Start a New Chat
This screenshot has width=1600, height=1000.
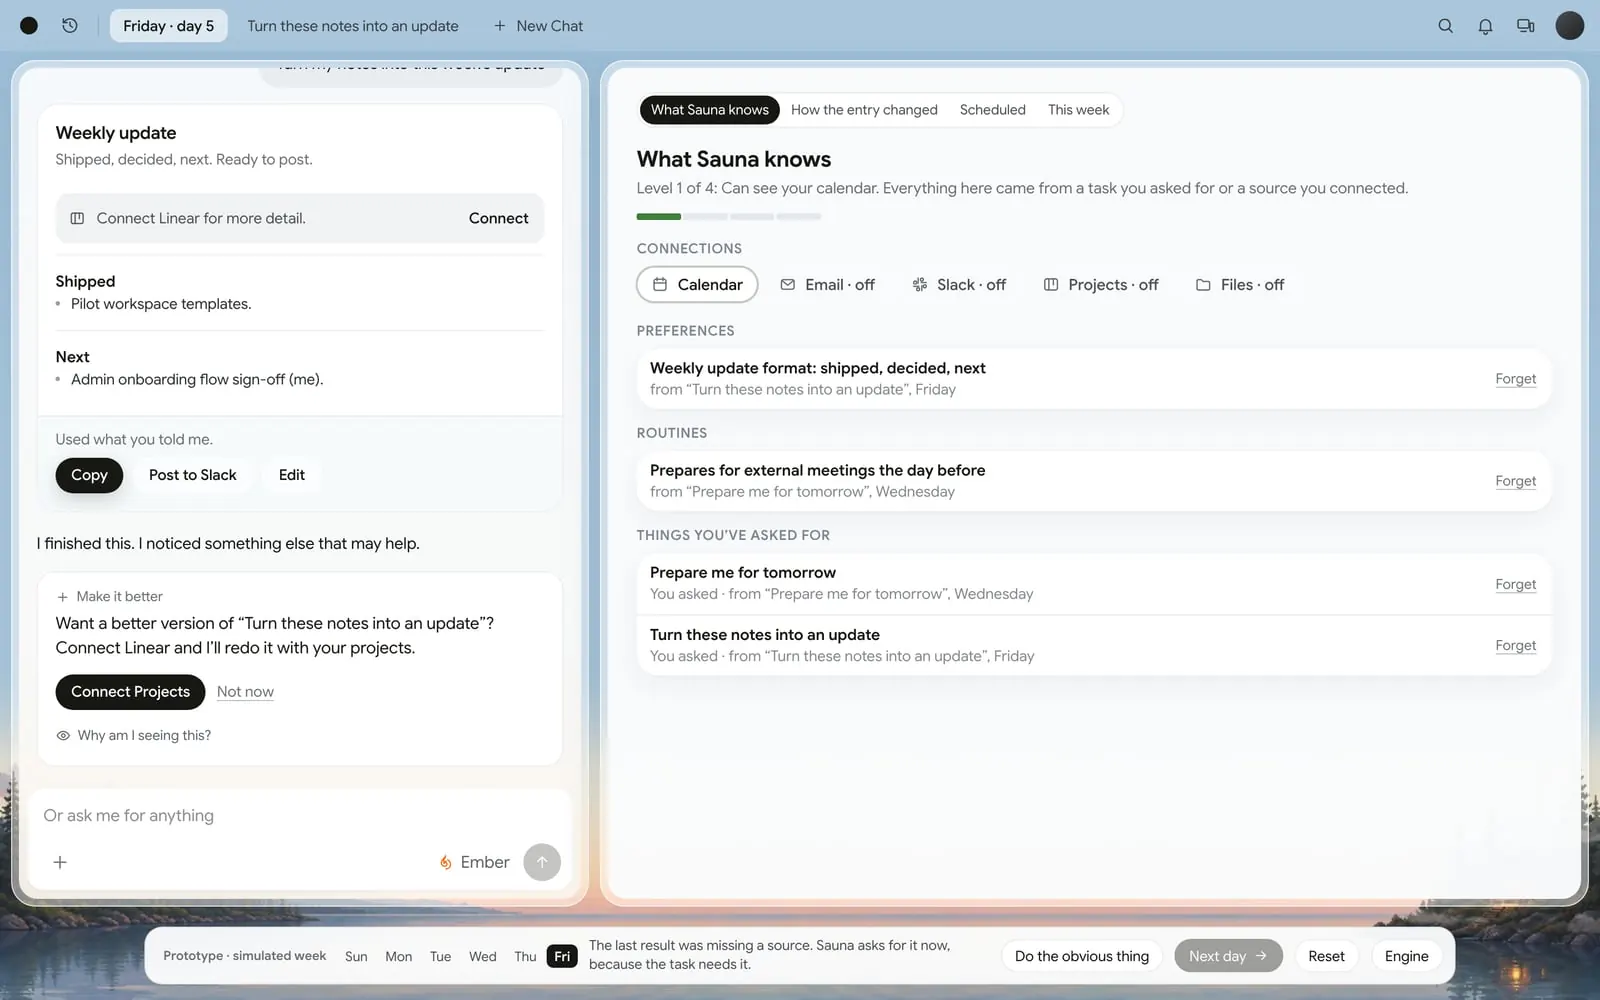tap(538, 26)
